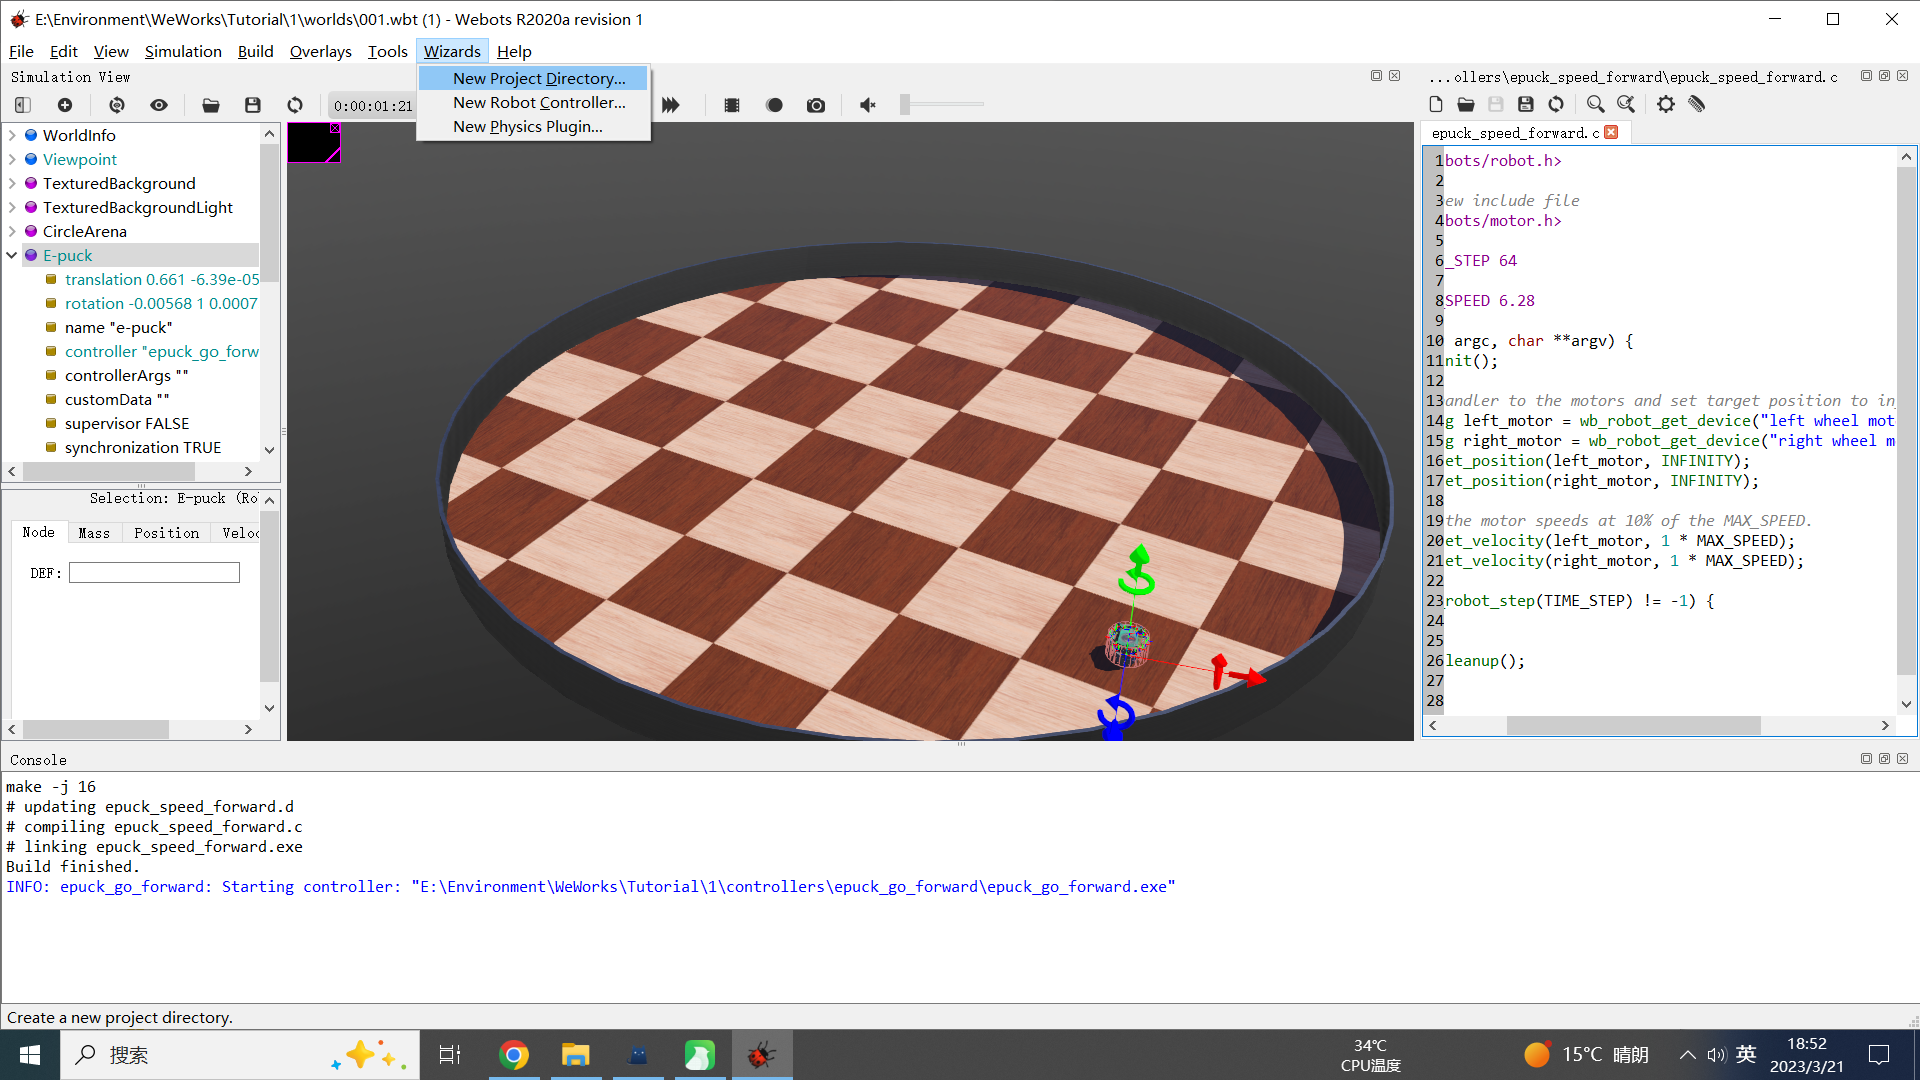1920x1080 pixels.
Task: Choose New Physics Plugin menu entry
Action: pos(533,126)
